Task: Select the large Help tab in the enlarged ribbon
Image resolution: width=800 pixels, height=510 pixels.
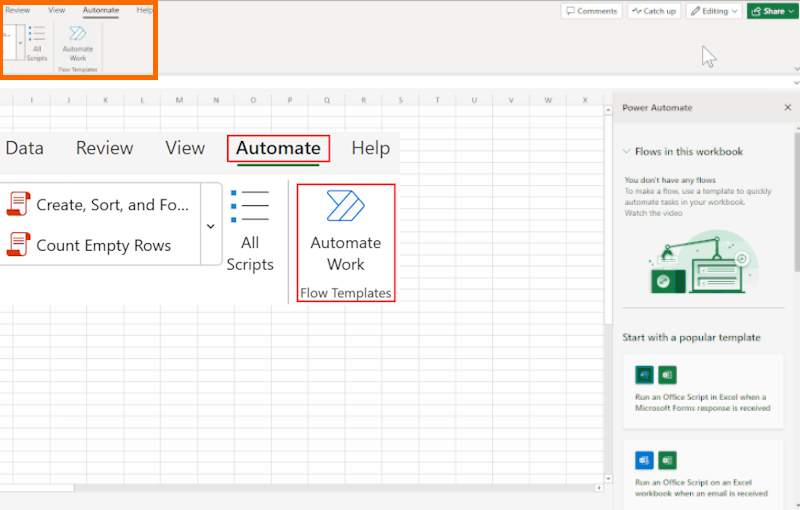Action: click(371, 148)
